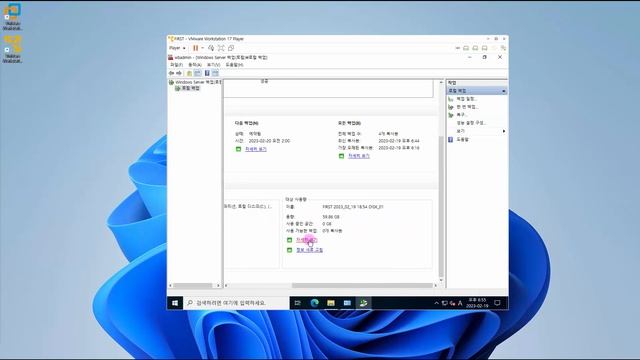This screenshot has height=360, width=640.
Task: Click 한 번 백업... in the Actions pane
Action: 467,107
